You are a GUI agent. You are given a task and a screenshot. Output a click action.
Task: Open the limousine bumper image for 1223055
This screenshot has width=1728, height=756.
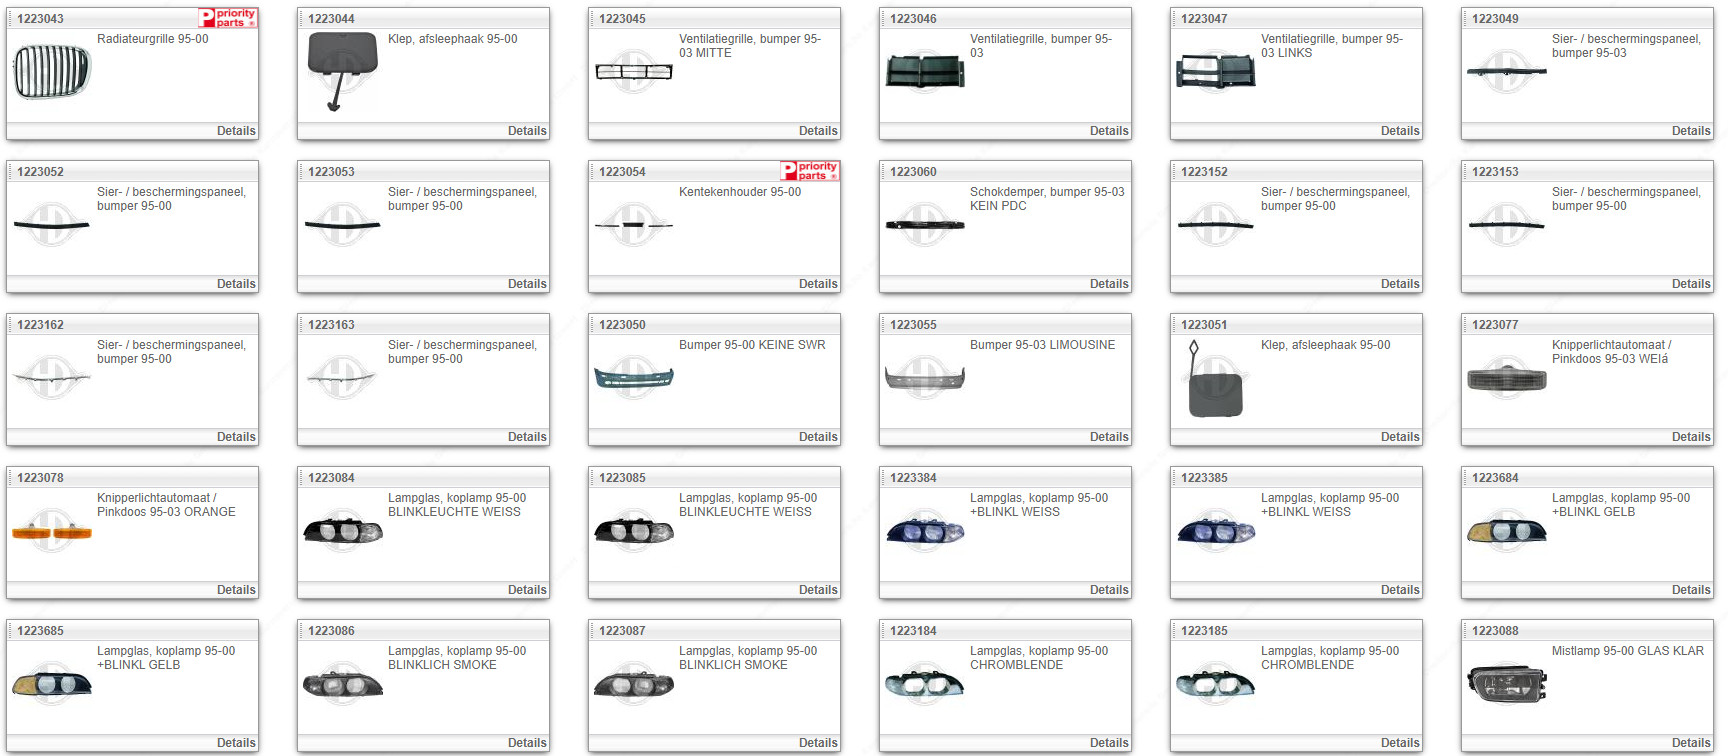925,377
